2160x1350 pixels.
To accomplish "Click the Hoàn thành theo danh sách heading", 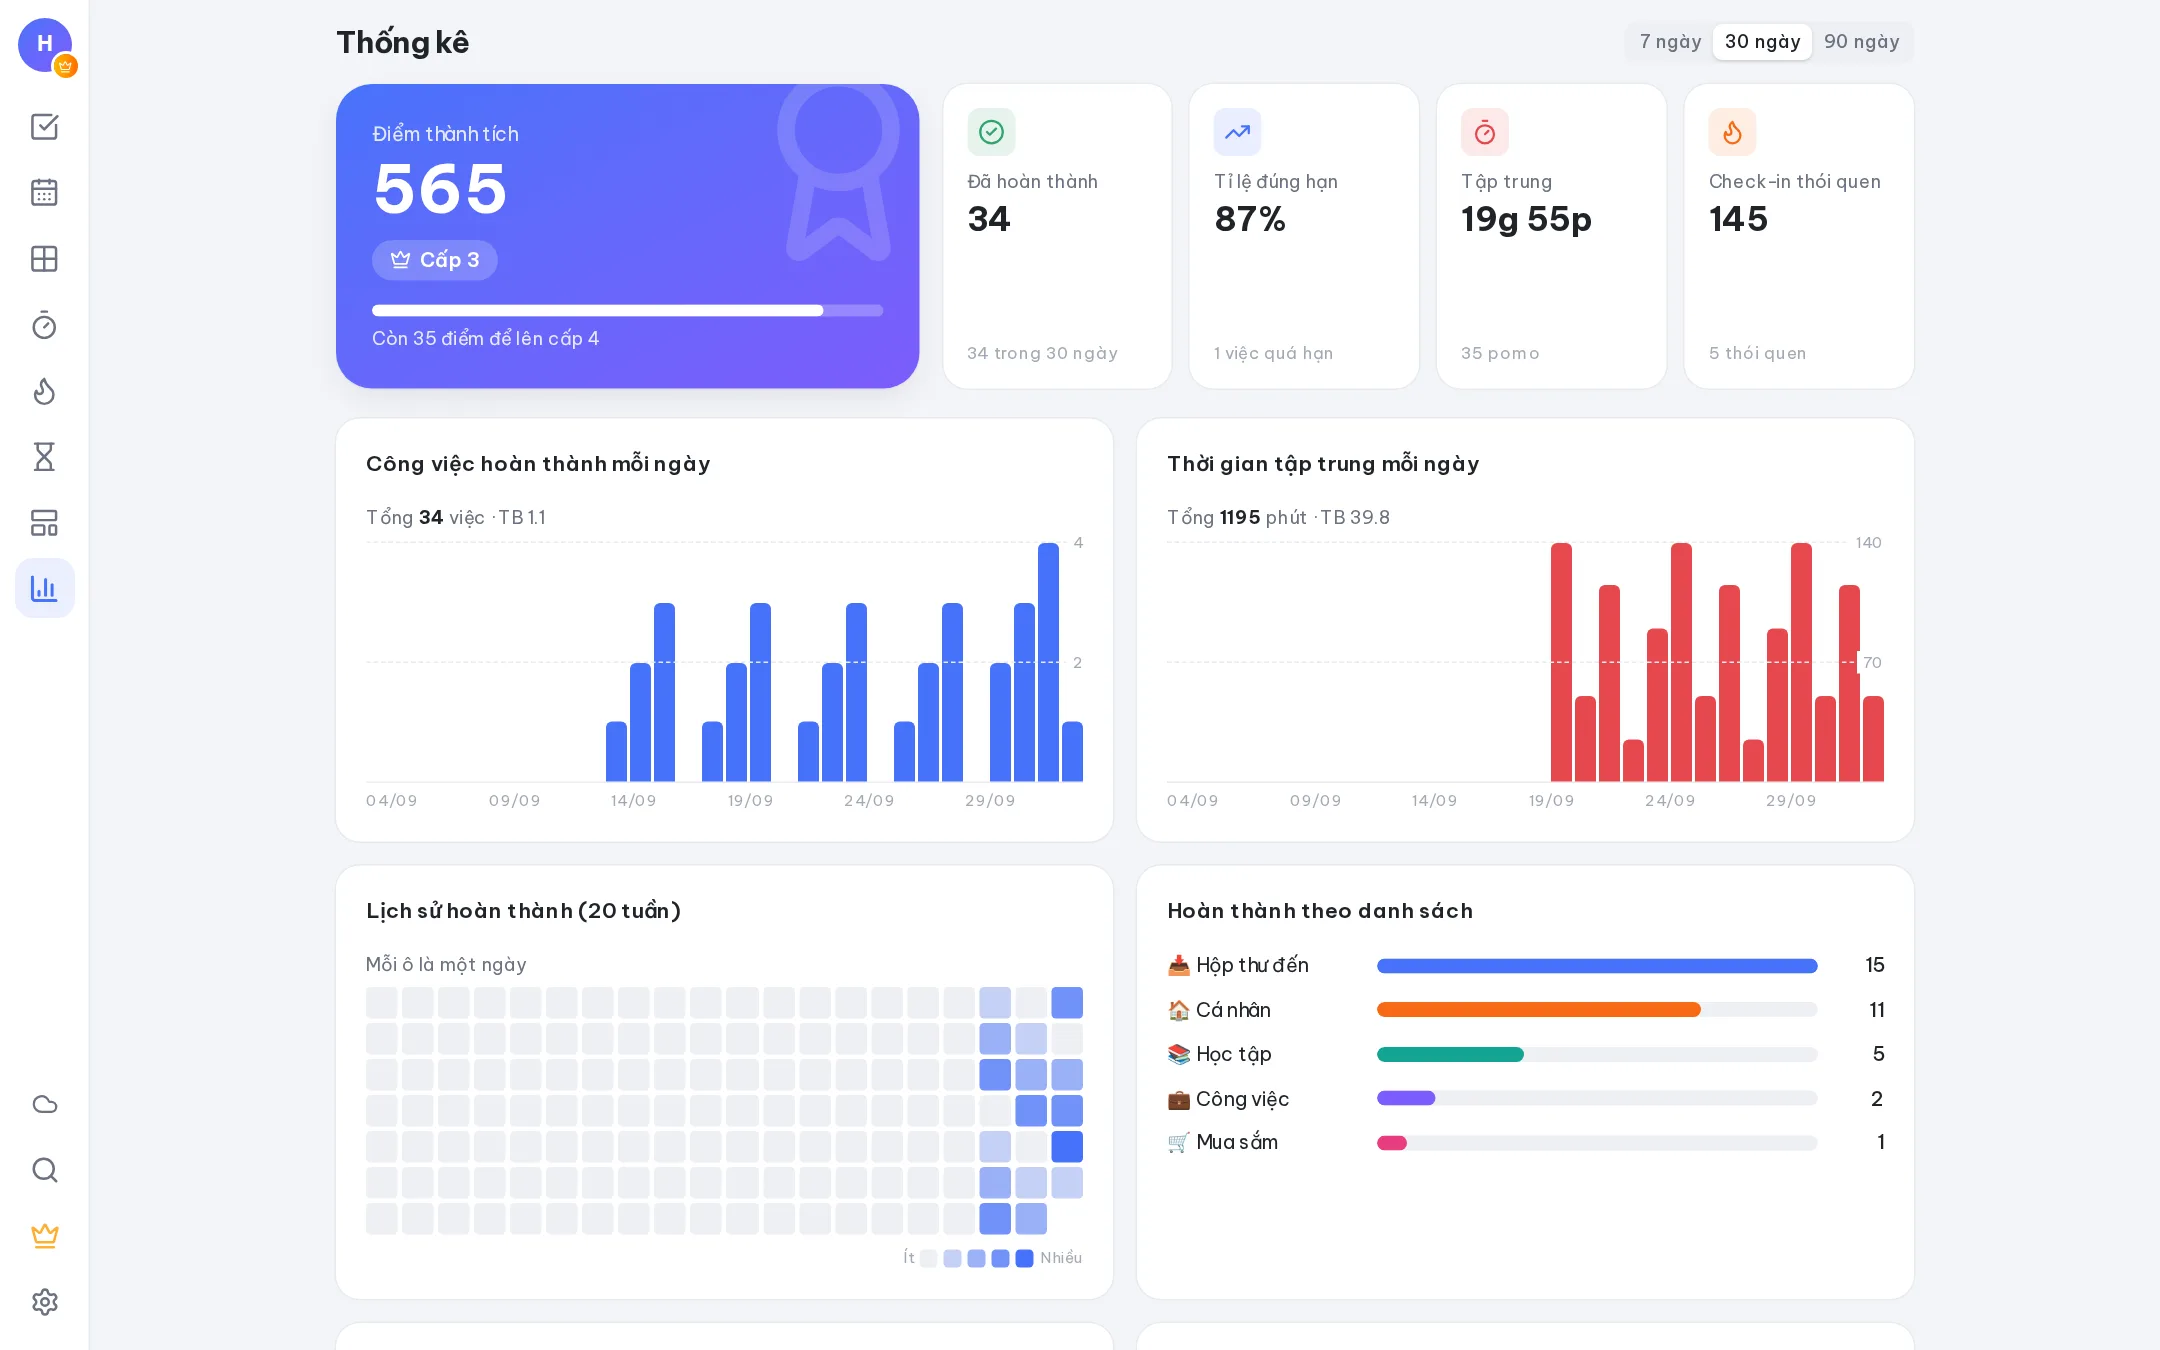I will pos(1320,911).
